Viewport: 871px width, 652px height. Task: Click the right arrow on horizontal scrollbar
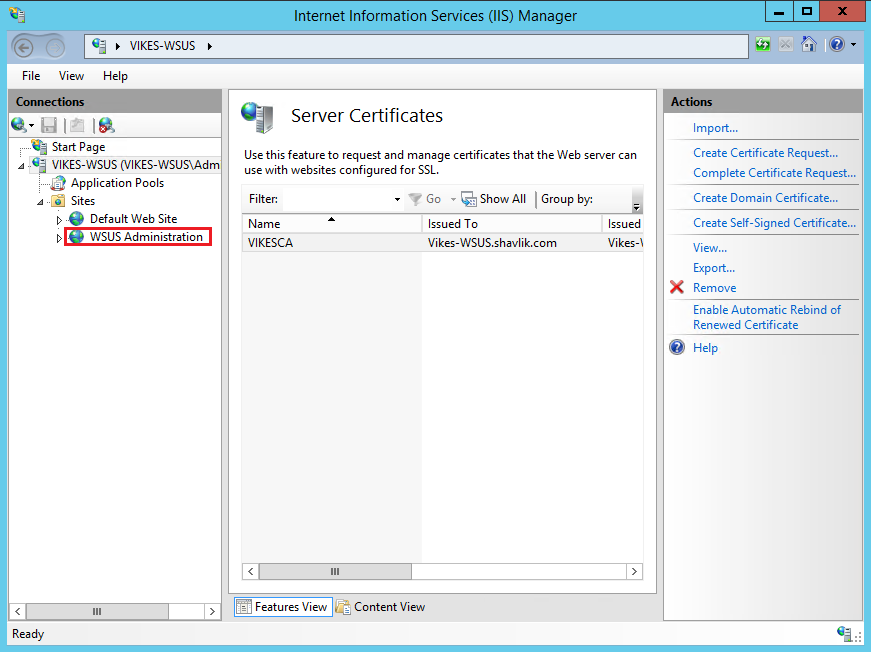(x=634, y=571)
